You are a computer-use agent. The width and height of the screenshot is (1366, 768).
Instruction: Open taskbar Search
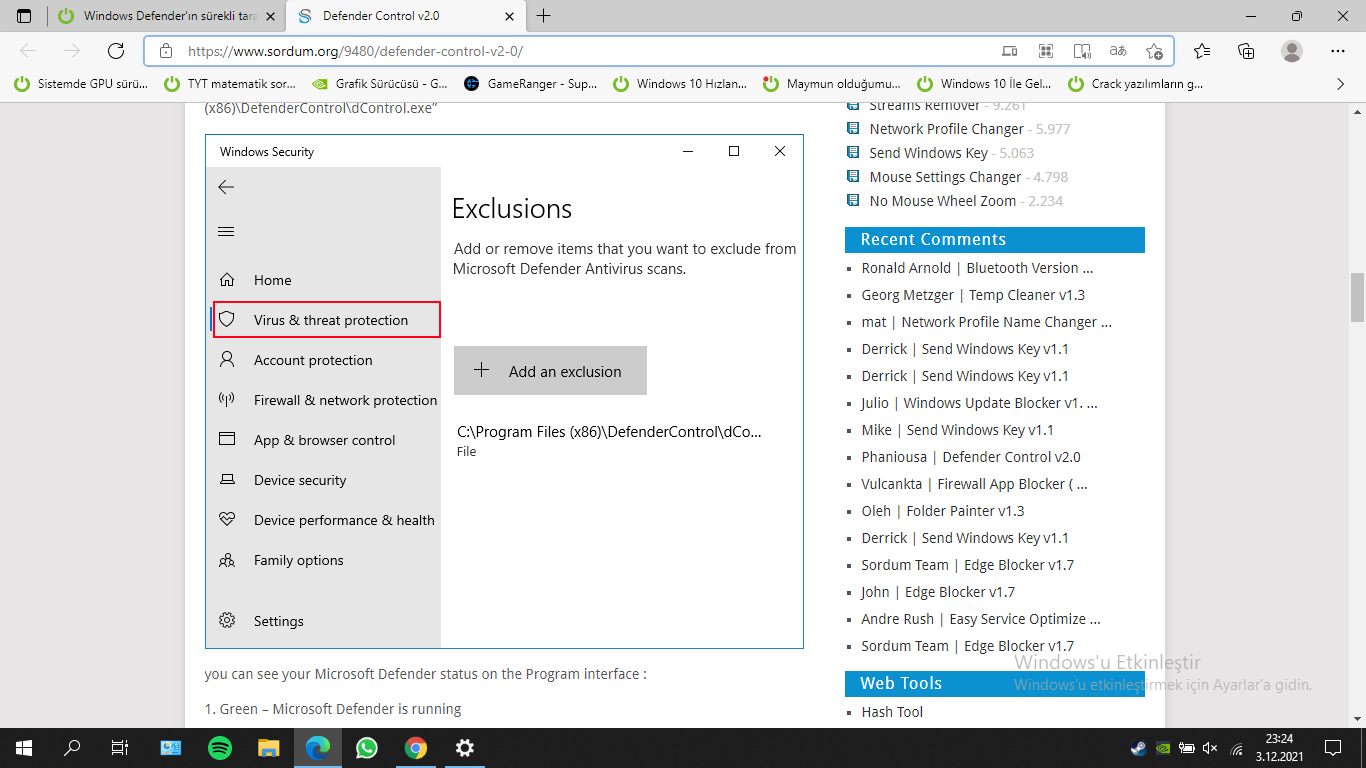[x=72, y=748]
